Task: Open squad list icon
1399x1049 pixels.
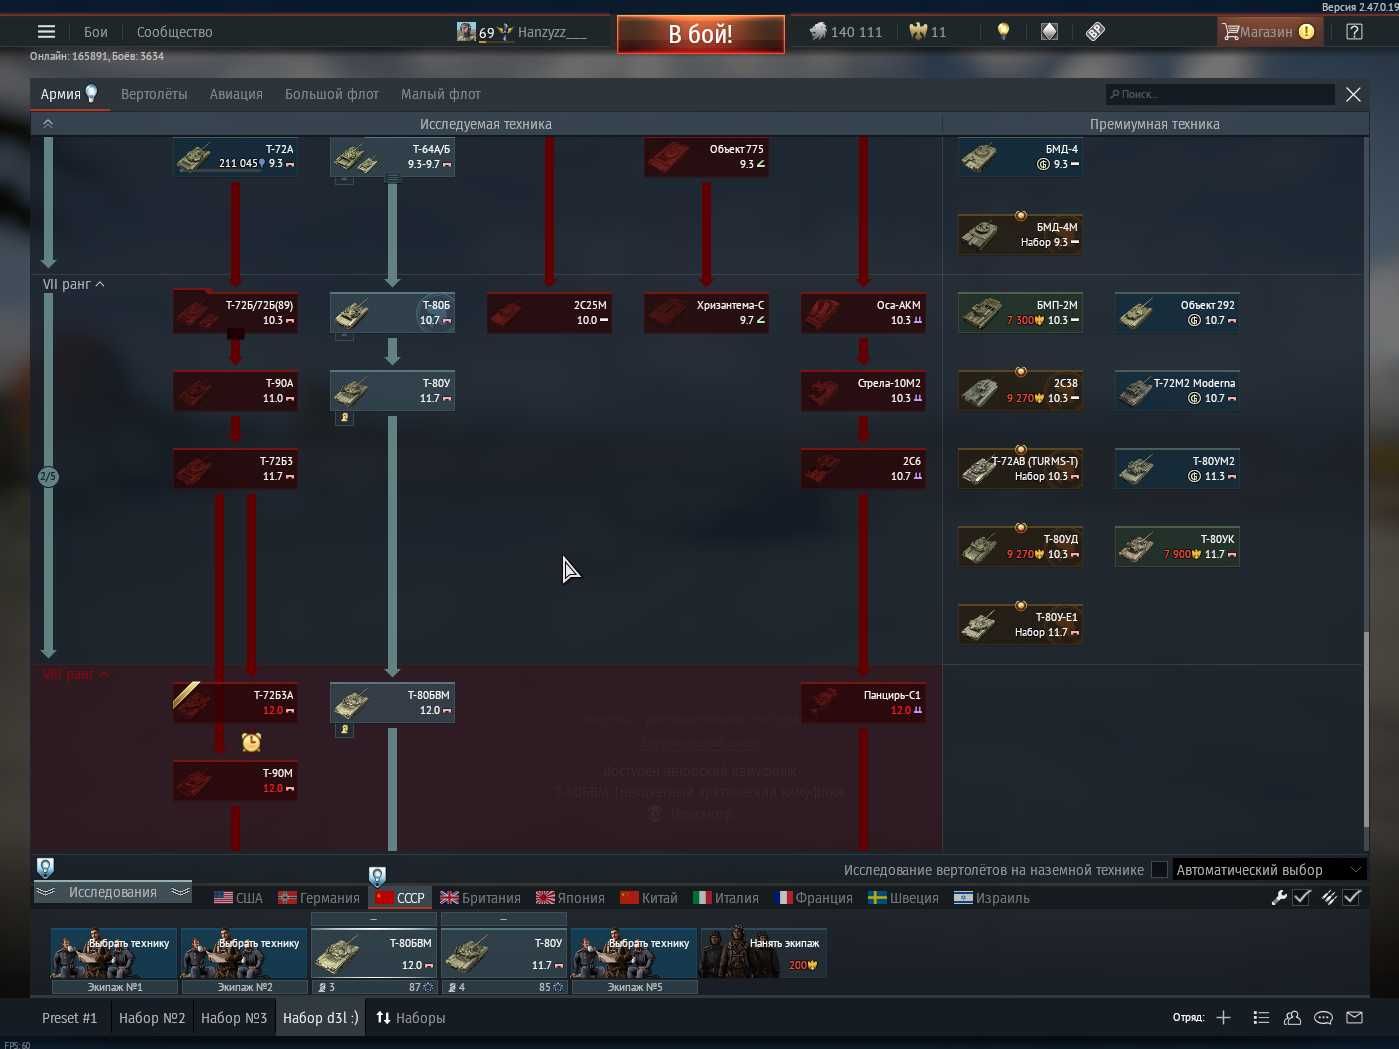Action: (1261, 1018)
